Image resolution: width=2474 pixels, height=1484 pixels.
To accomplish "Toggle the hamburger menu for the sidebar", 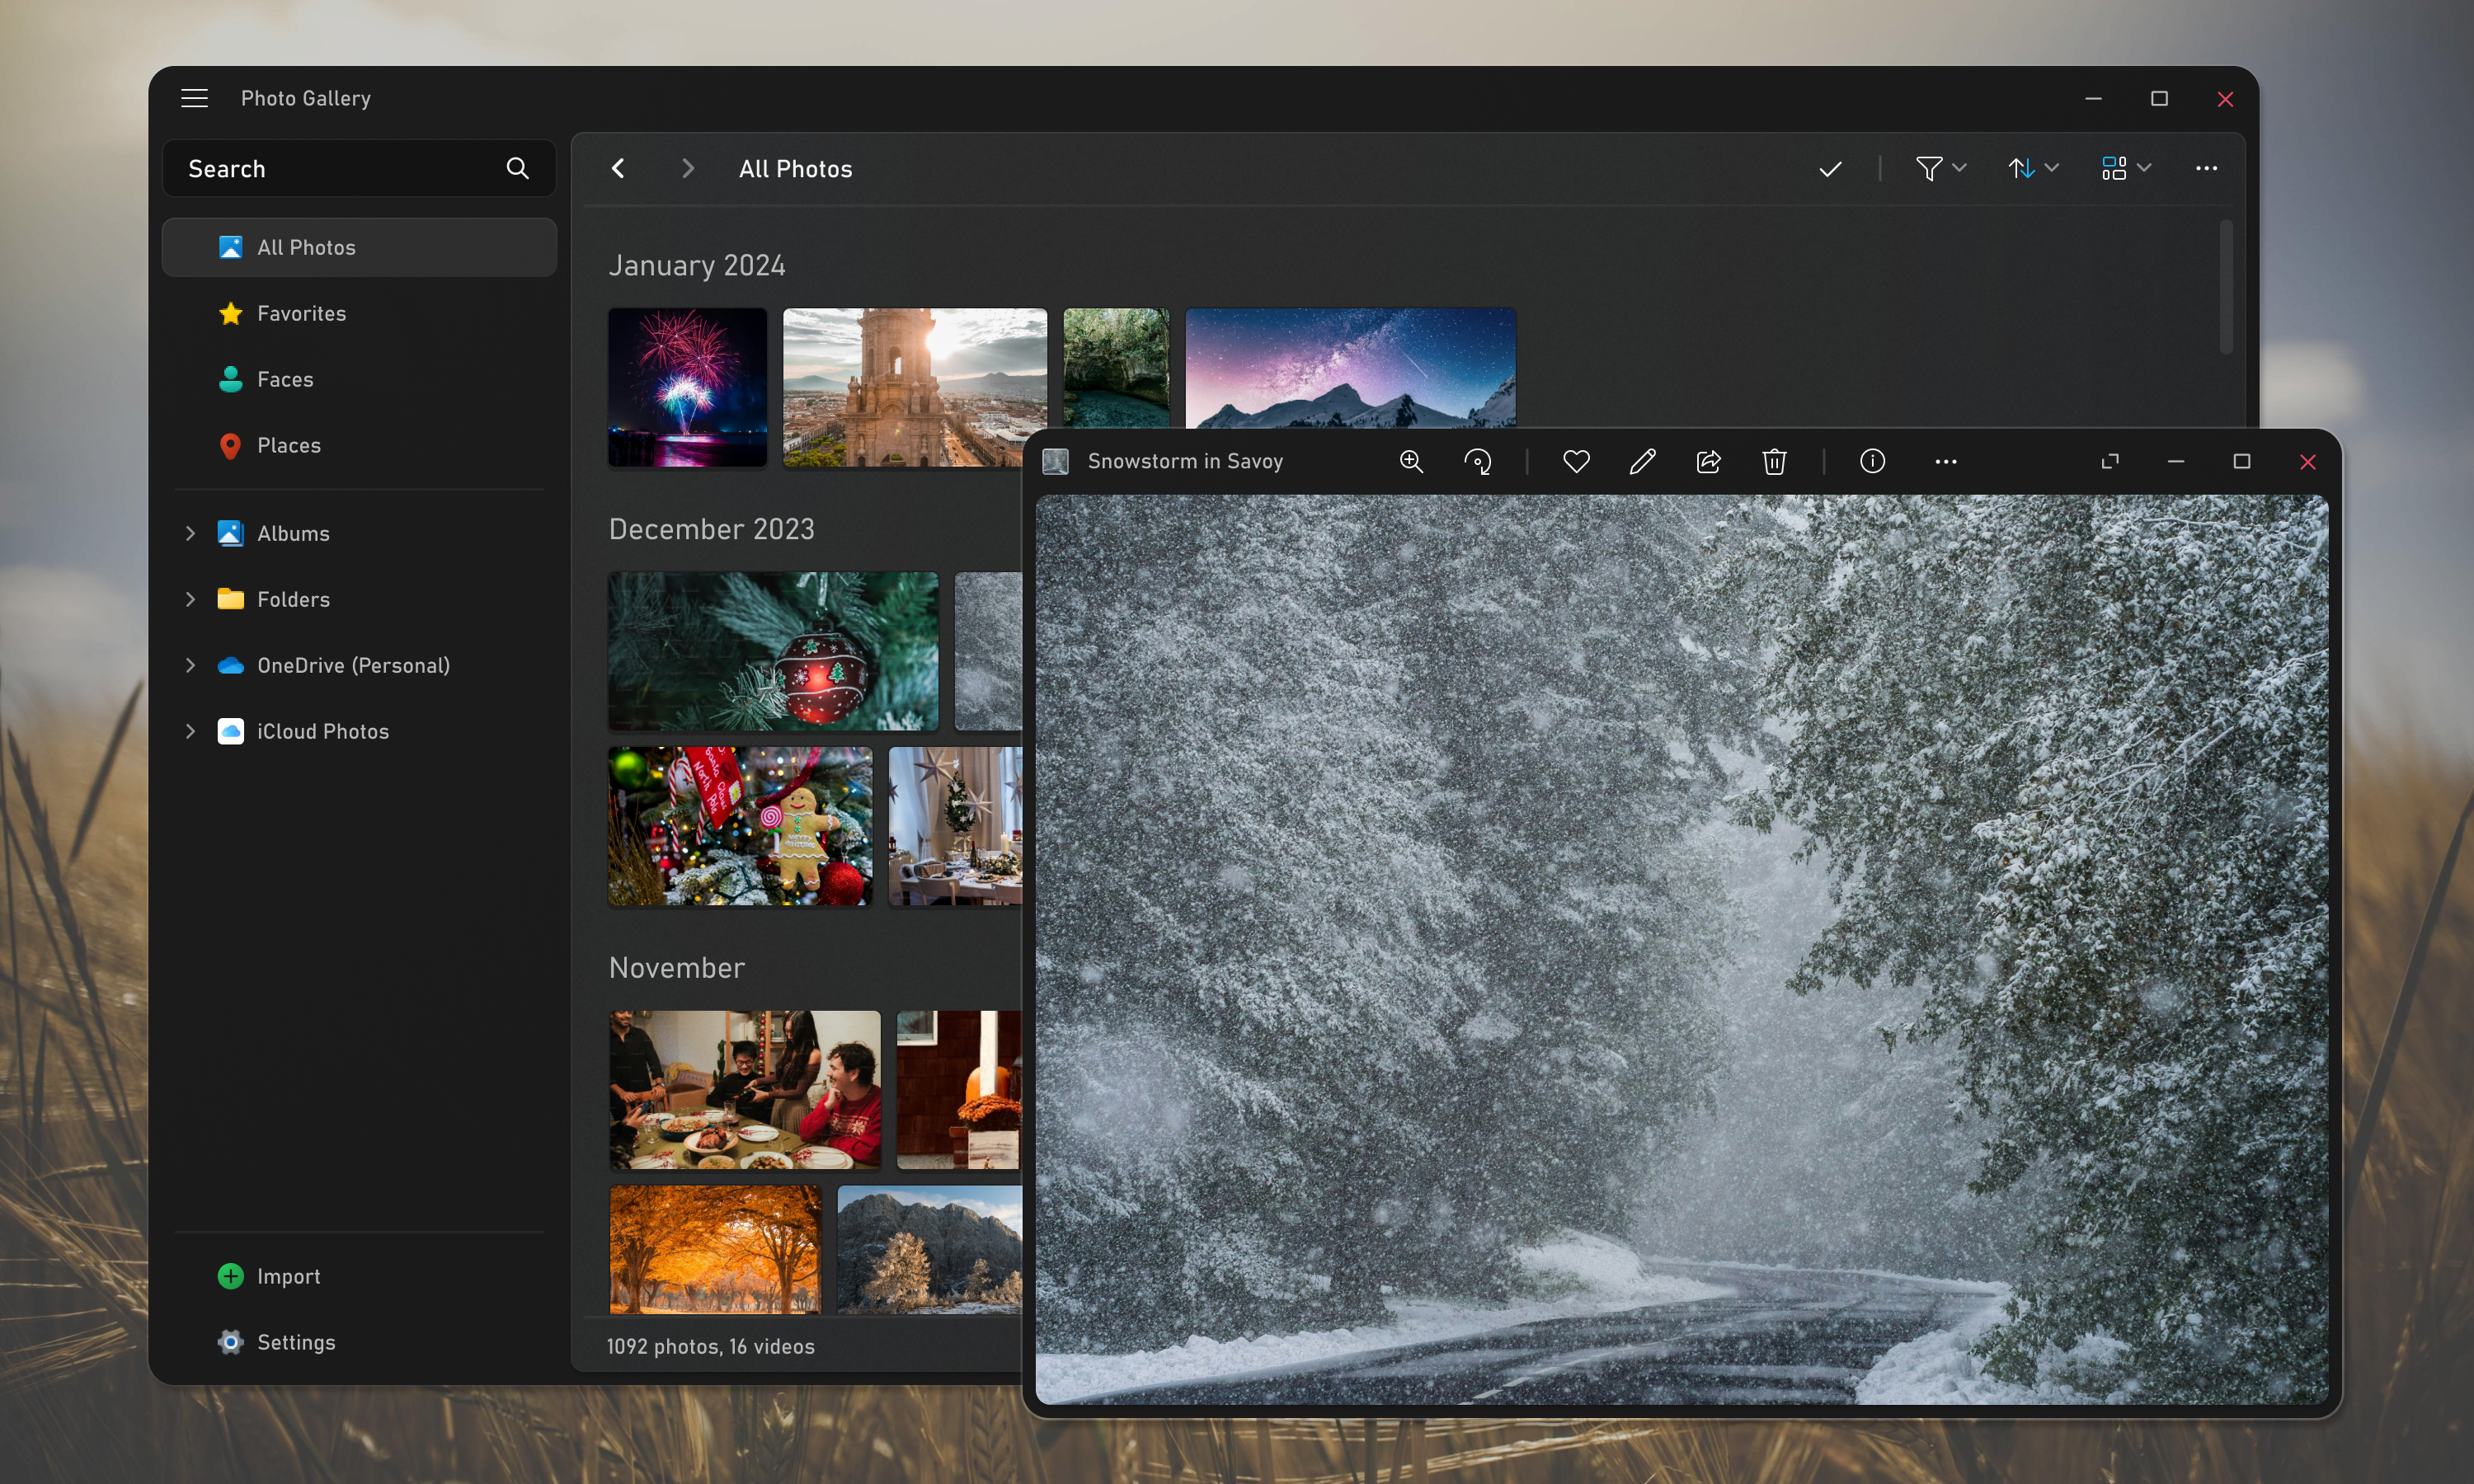I will coord(194,98).
